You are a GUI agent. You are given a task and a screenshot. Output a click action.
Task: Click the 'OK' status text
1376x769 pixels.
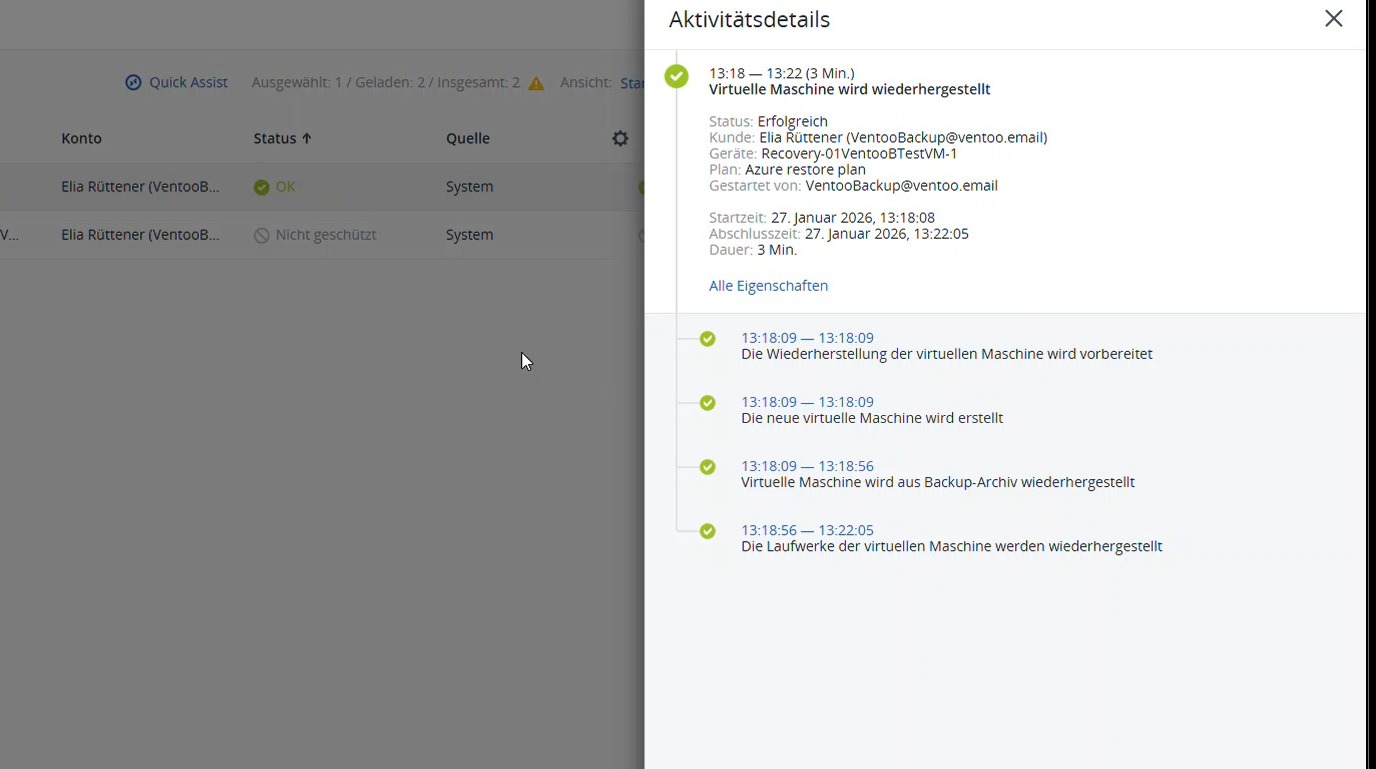pos(285,187)
